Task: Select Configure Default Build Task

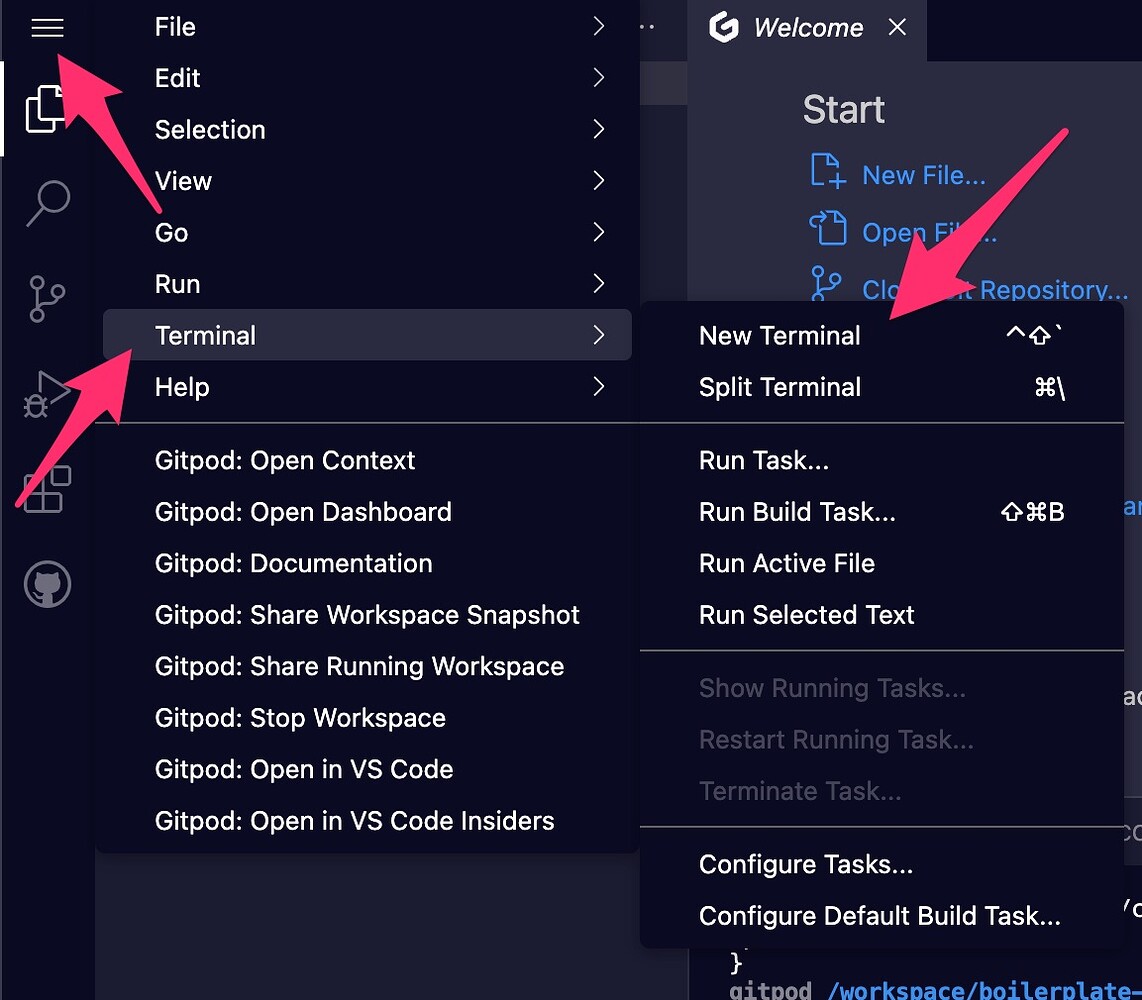Action: coord(878,915)
